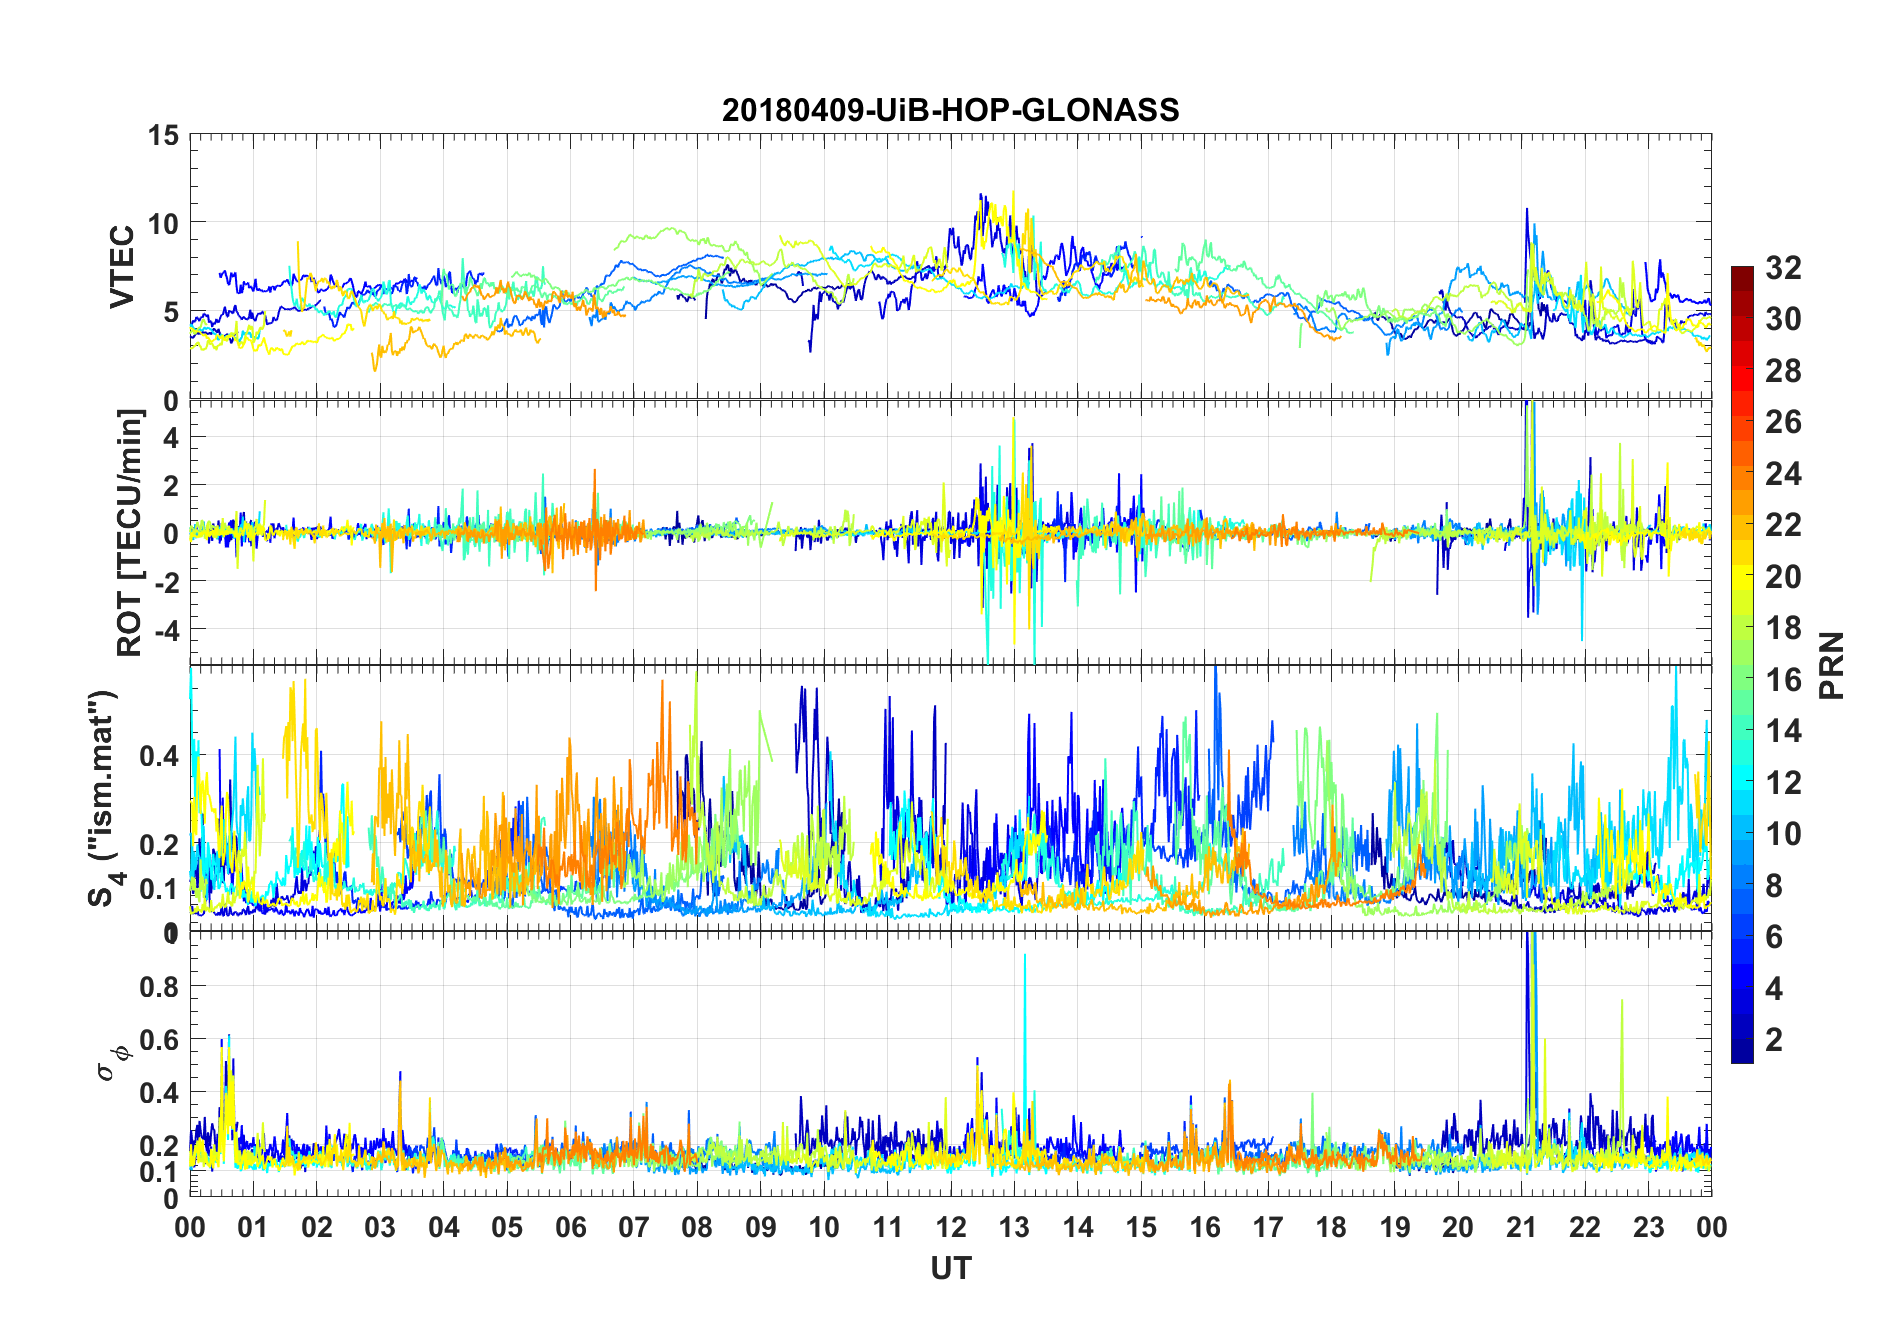Image resolution: width=1902 pixels, height=1330 pixels.
Task: Select the 4 tick on the ROT axis
Action: 171,437
